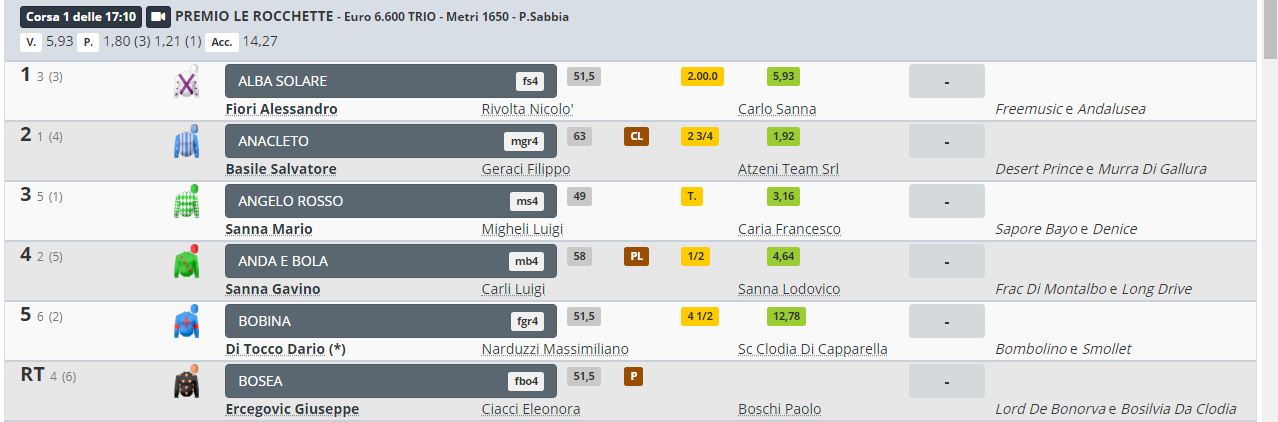Click owner Atzeni Team Srl
Screen dimensions: 1278x422
click(x=788, y=169)
